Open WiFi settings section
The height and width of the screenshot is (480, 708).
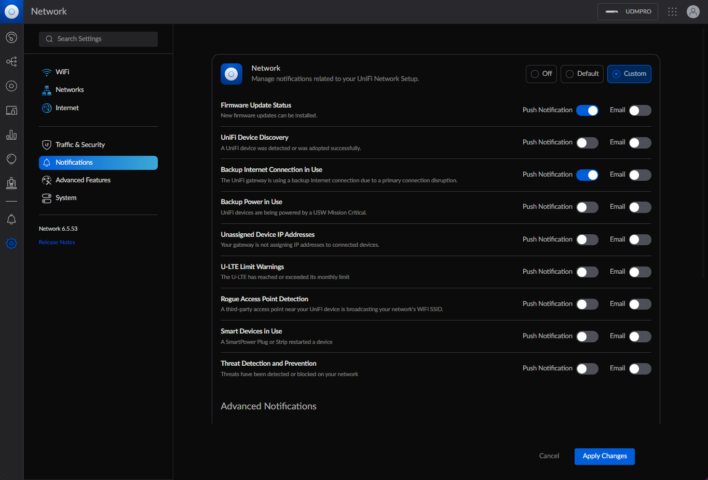tap(62, 72)
